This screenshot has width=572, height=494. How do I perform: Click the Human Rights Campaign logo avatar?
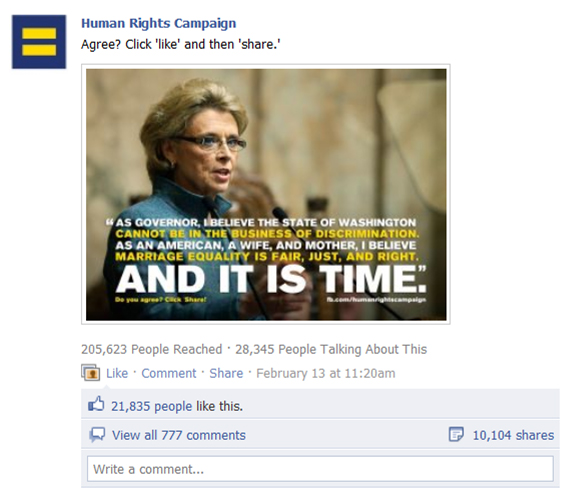pyautogui.click(x=39, y=42)
